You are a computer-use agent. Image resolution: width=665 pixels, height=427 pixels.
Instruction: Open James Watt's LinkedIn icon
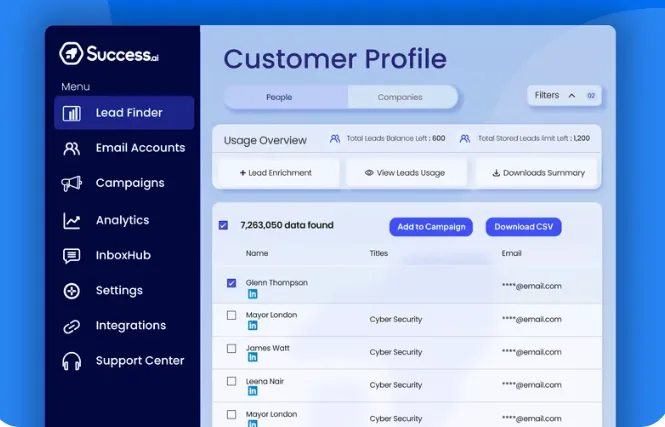[252, 357]
